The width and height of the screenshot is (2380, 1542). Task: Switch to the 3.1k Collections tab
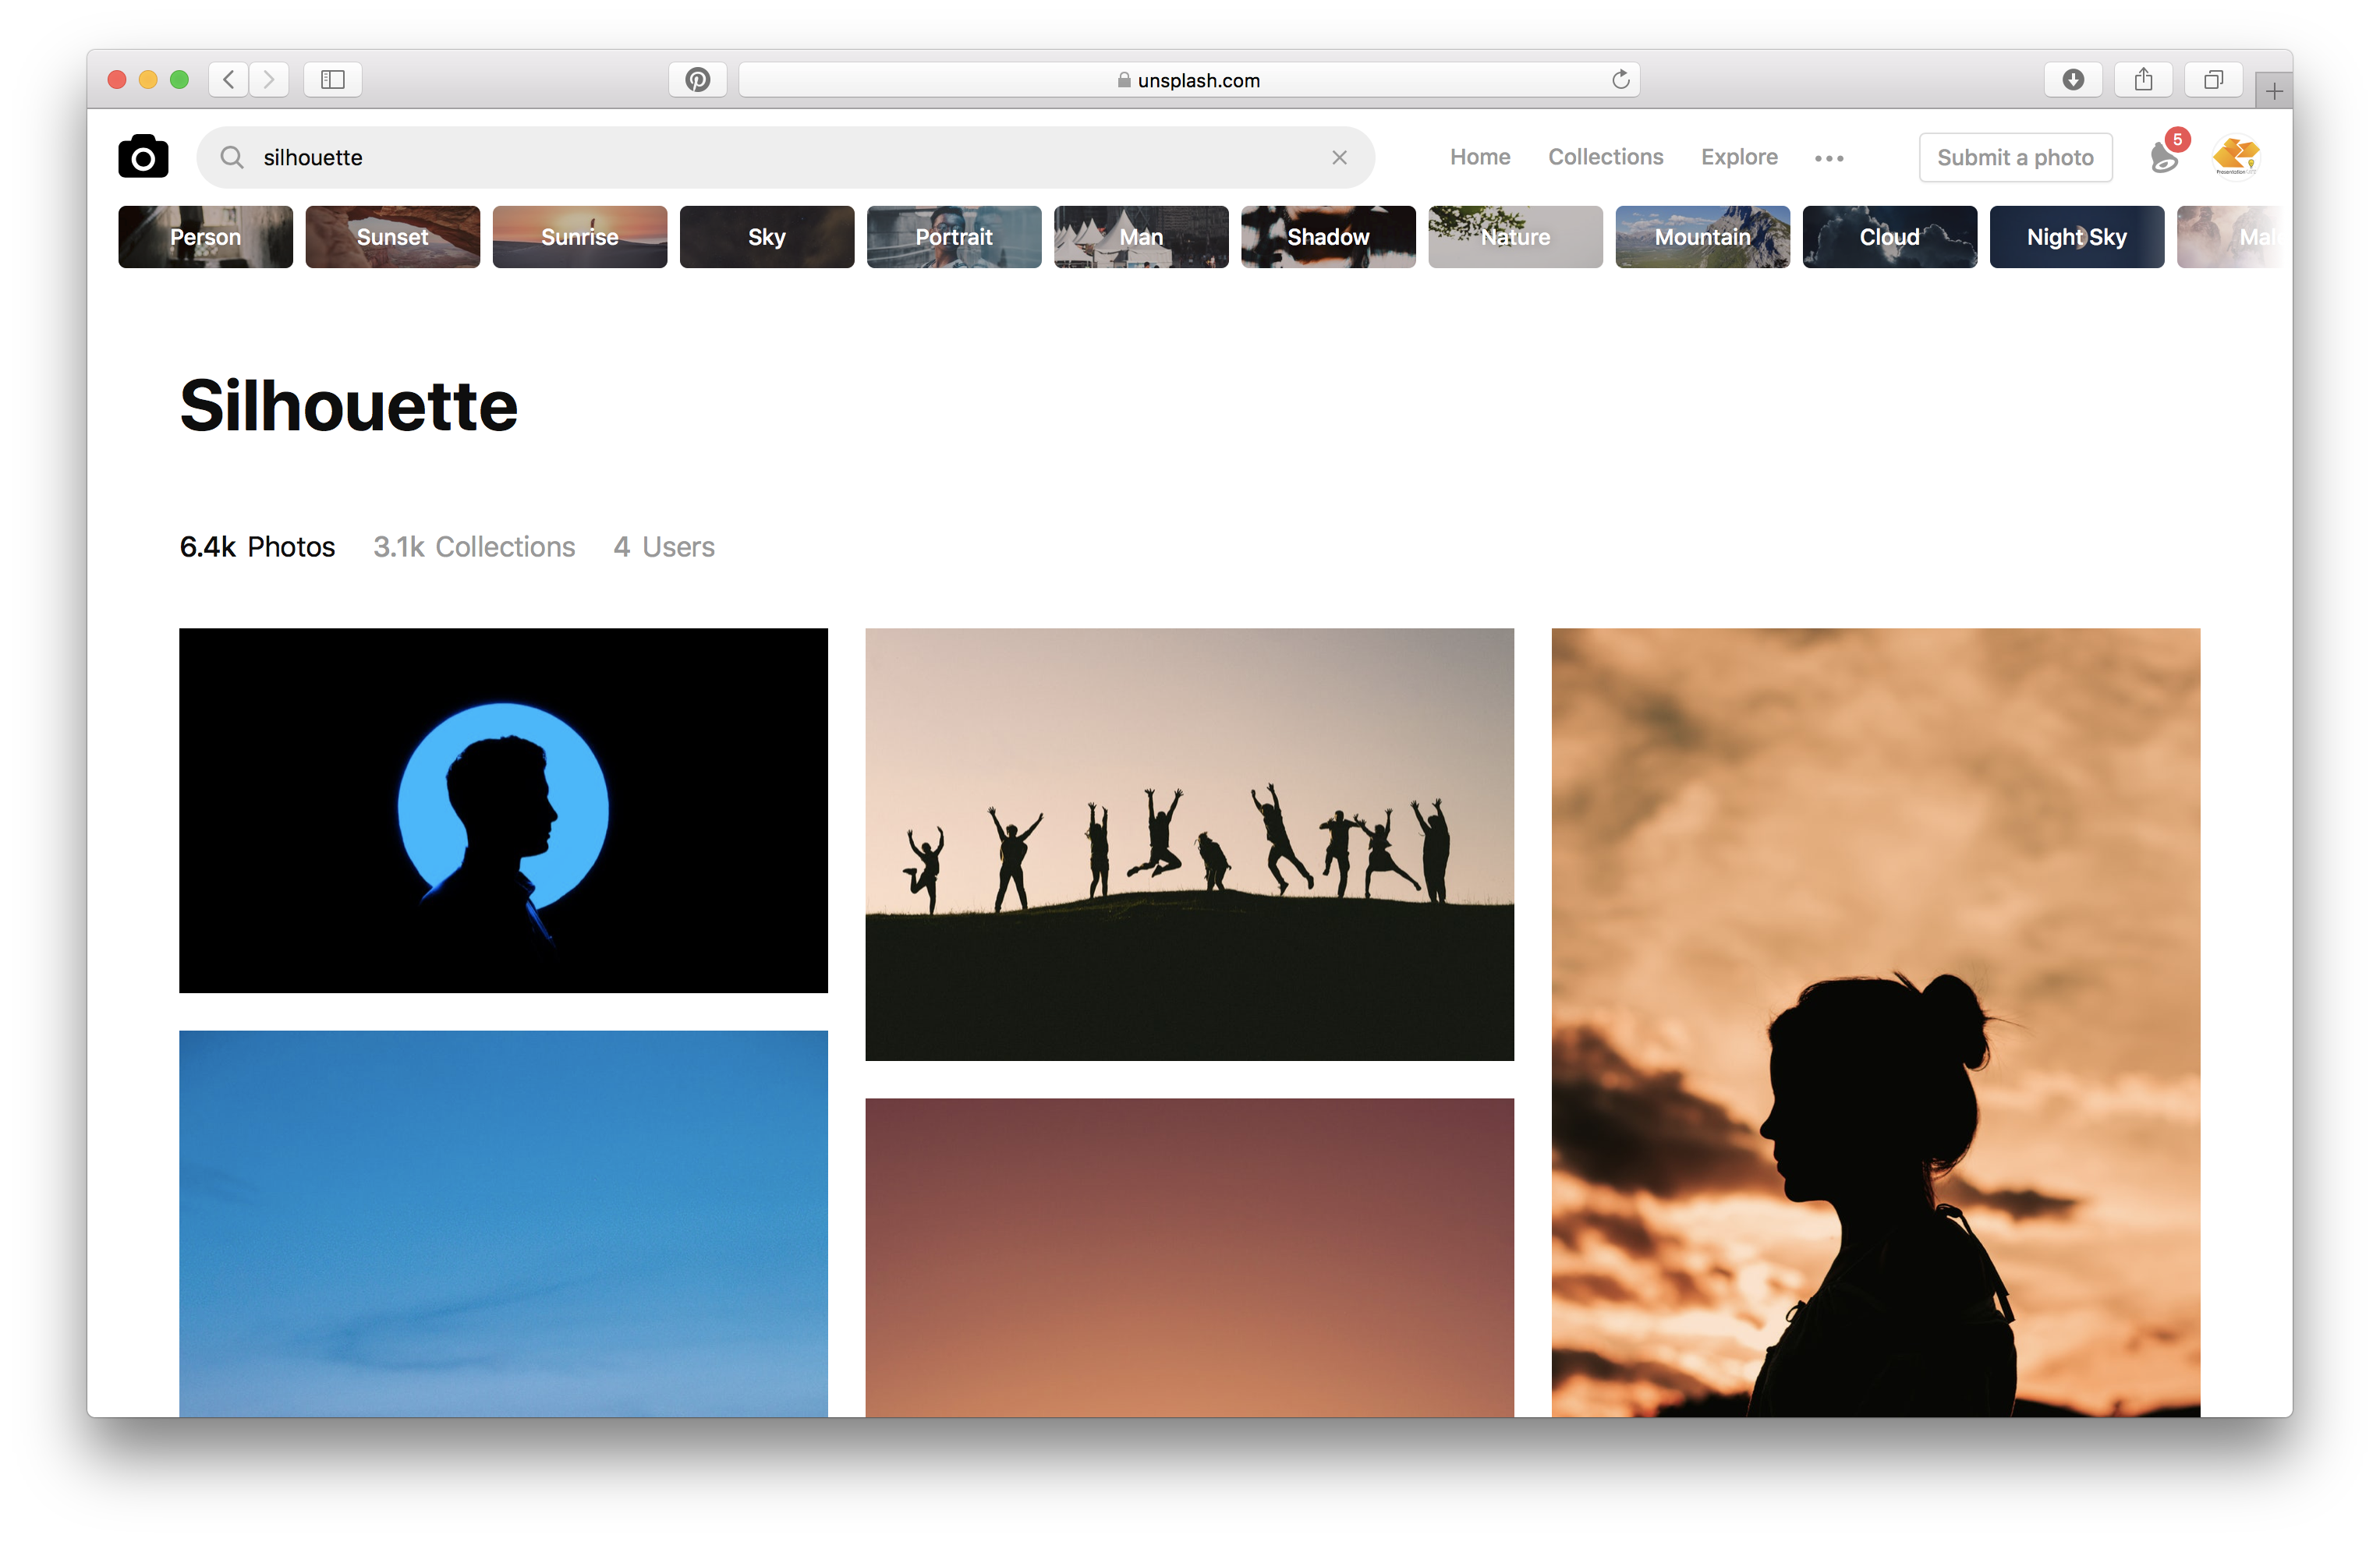[x=474, y=547]
